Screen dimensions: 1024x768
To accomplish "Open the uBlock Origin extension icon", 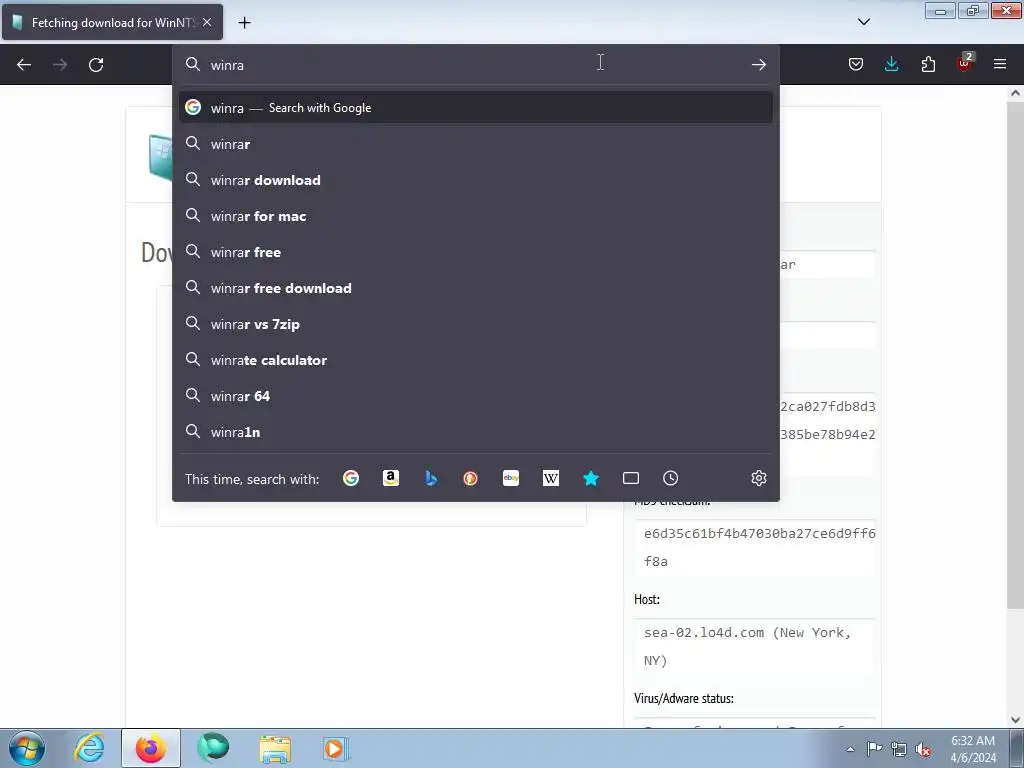I will [x=964, y=64].
